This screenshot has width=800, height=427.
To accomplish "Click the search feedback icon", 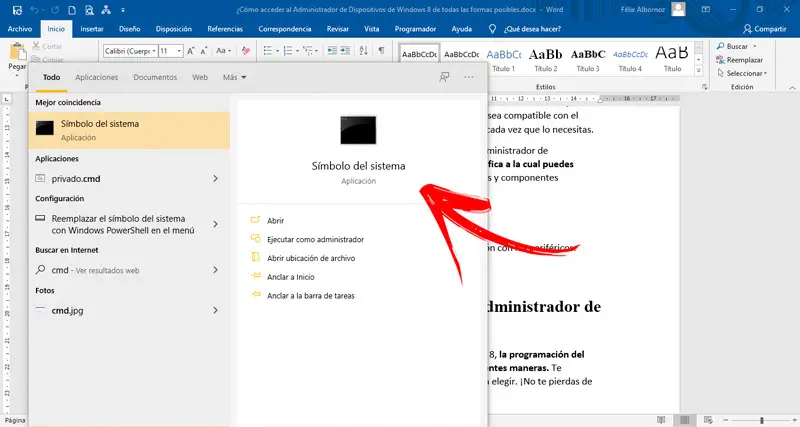I will pyautogui.click(x=444, y=77).
